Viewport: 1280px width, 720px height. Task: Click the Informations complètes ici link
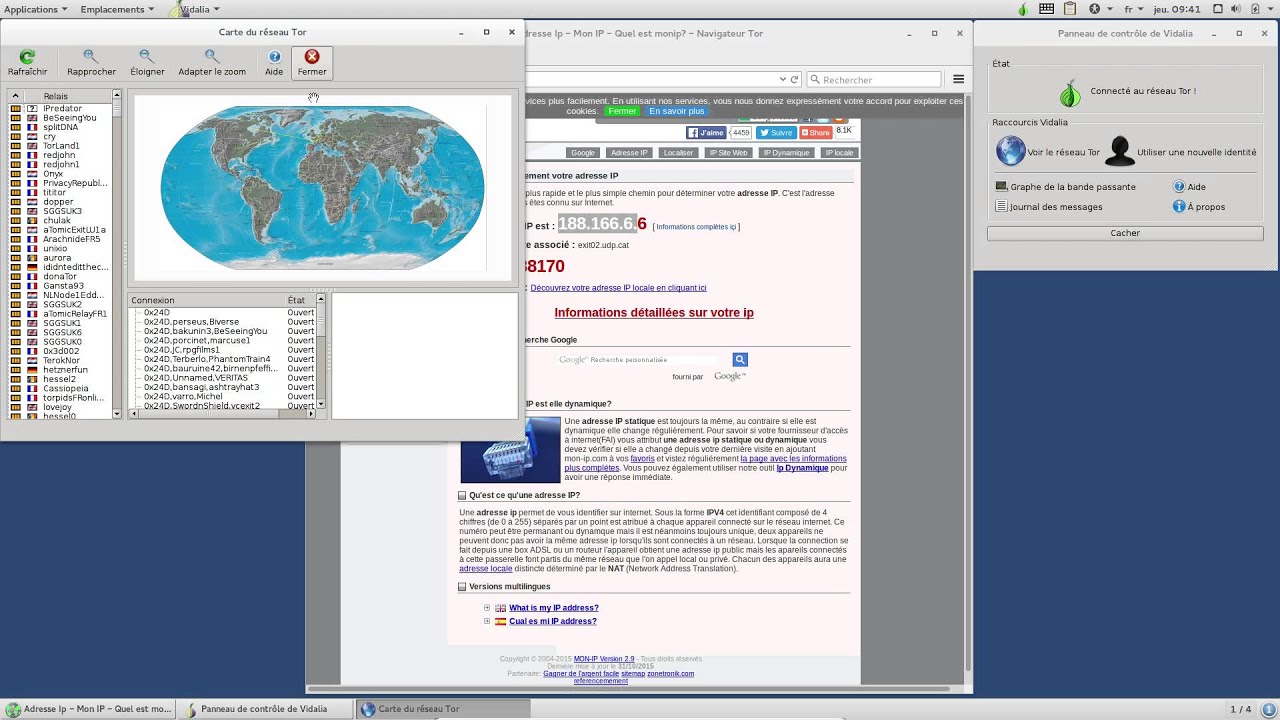point(696,227)
